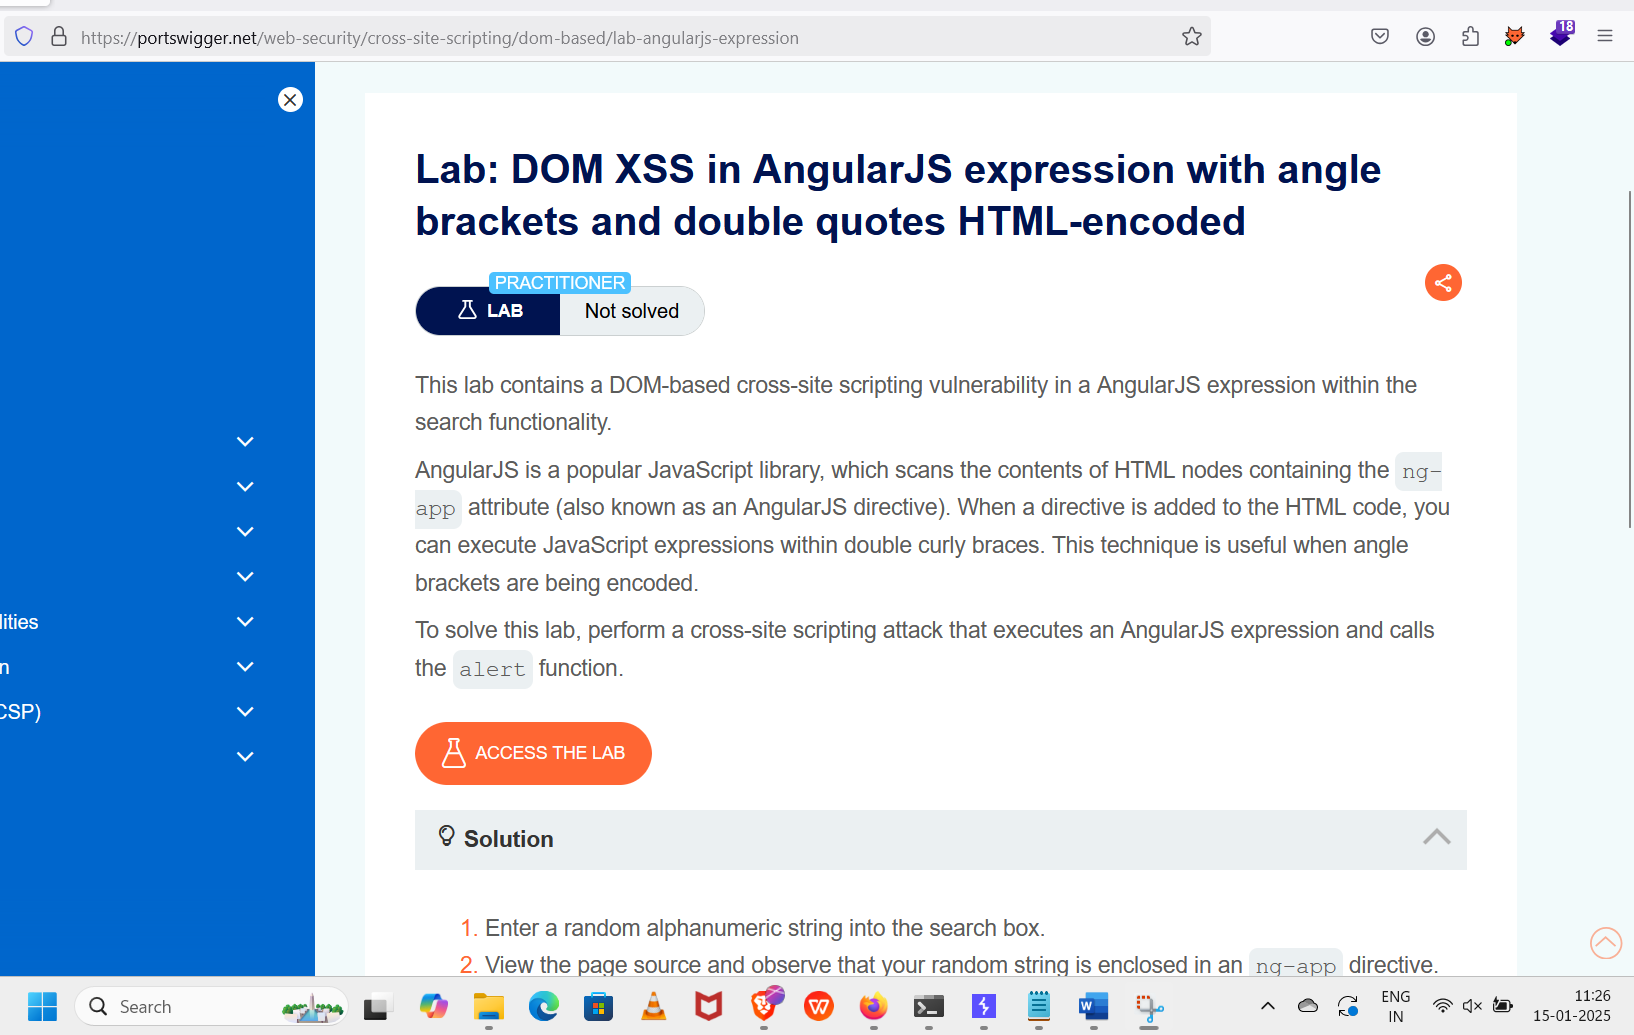
Task: Click the 'ng-app' code in step 2
Action: (x=1295, y=965)
